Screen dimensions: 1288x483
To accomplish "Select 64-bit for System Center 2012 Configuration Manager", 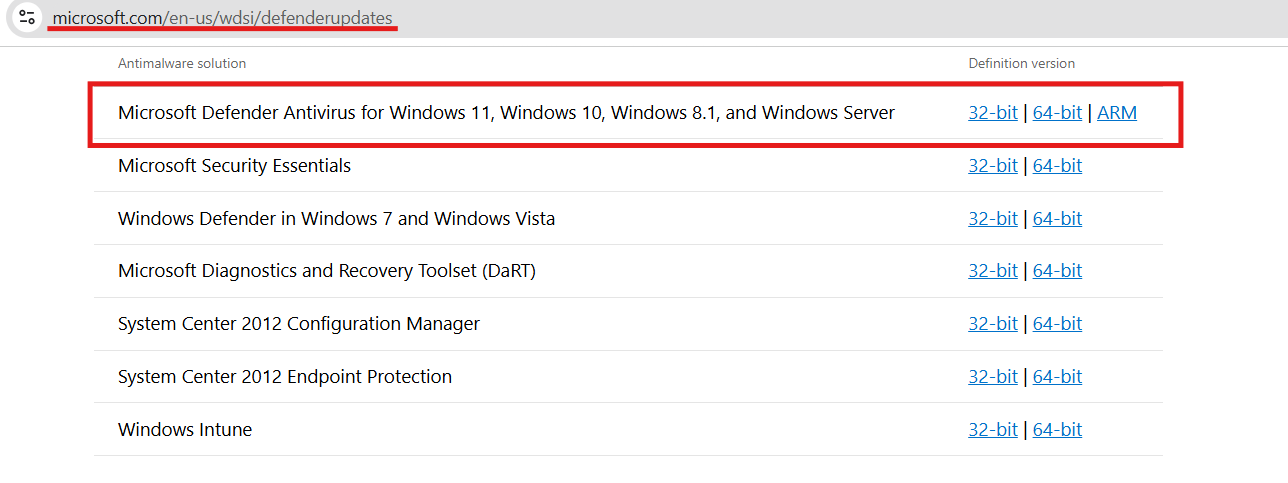I will coord(1057,324).
